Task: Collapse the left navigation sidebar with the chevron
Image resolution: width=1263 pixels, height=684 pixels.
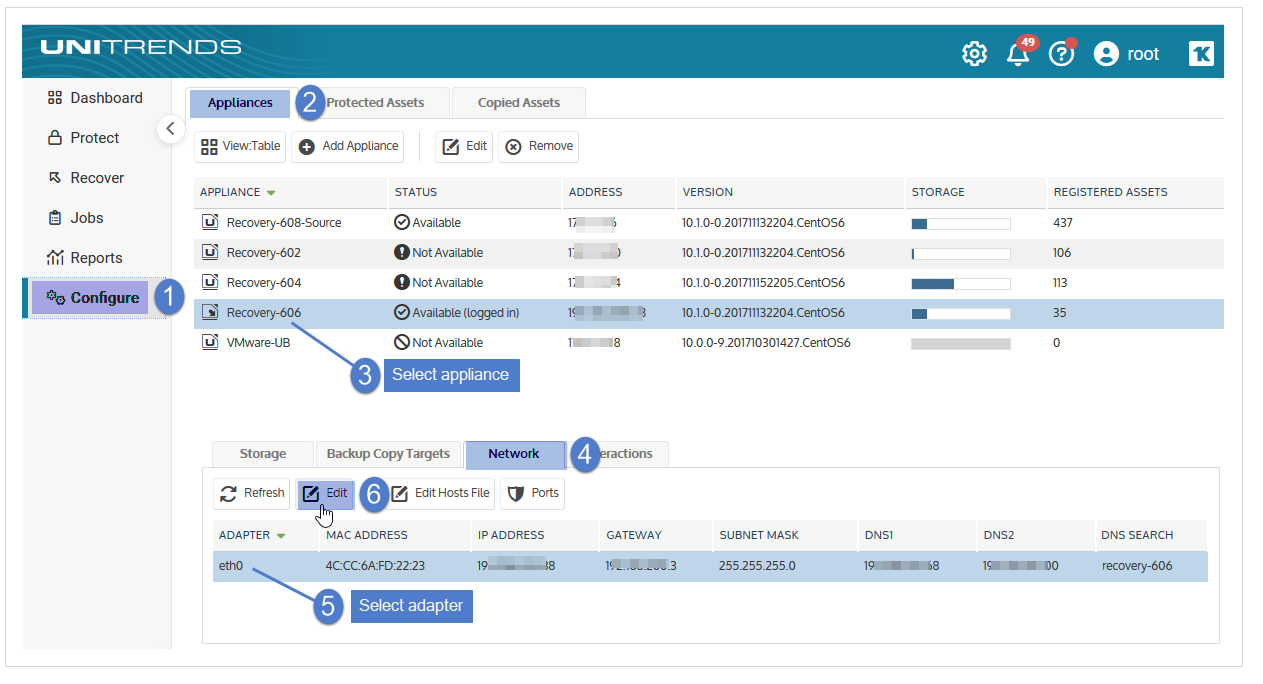Action: tap(170, 128)
